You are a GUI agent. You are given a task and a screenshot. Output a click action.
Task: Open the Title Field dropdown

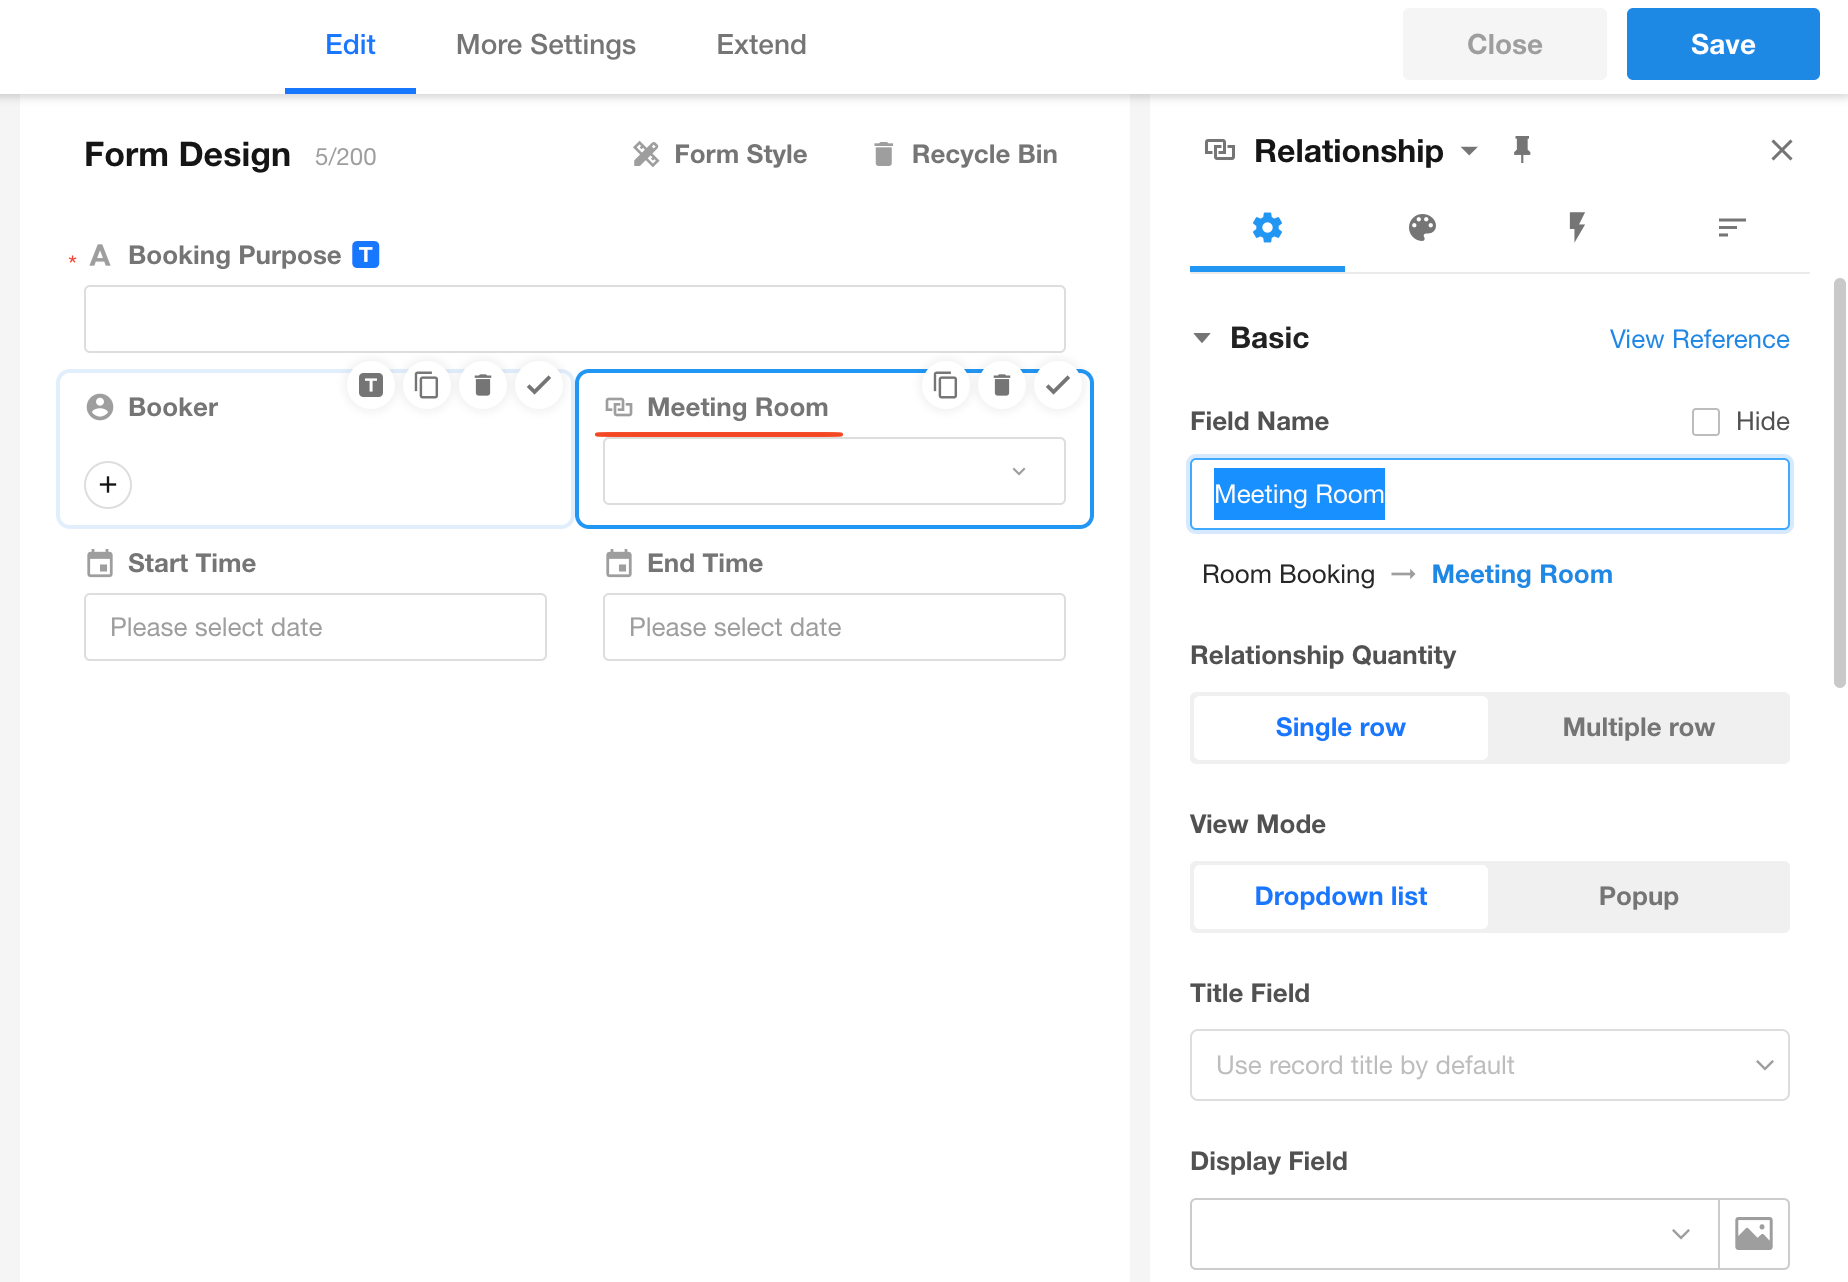1489,1065
